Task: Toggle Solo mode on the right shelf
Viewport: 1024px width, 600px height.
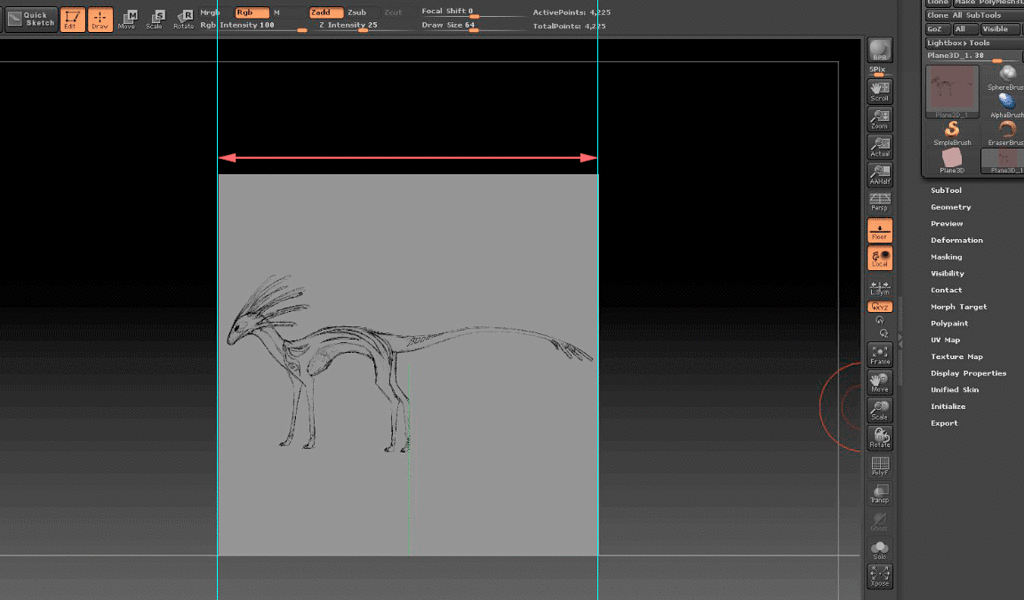Action: pyautogui.click(x=879, y=547)
